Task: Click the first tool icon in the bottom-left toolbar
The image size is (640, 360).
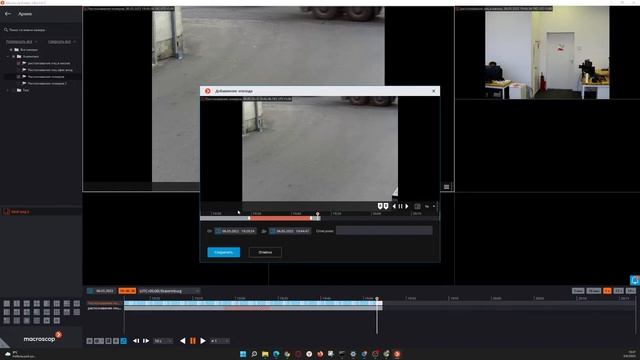Action: coord(89,341)
